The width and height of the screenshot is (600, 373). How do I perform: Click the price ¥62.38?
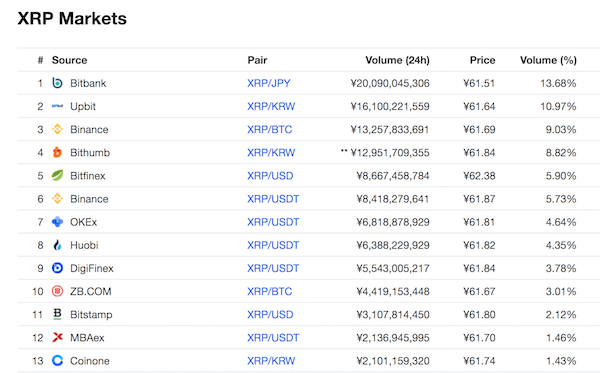(479, 176)
